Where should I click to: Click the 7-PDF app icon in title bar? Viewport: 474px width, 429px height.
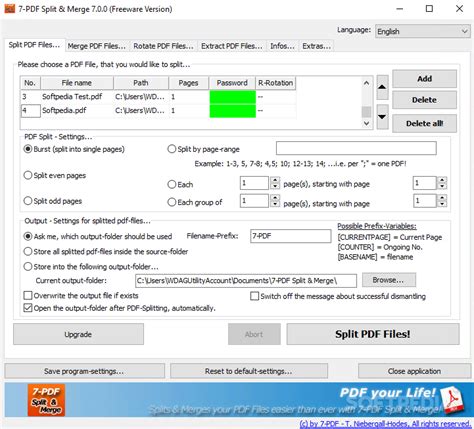click(x=10, y=8)
